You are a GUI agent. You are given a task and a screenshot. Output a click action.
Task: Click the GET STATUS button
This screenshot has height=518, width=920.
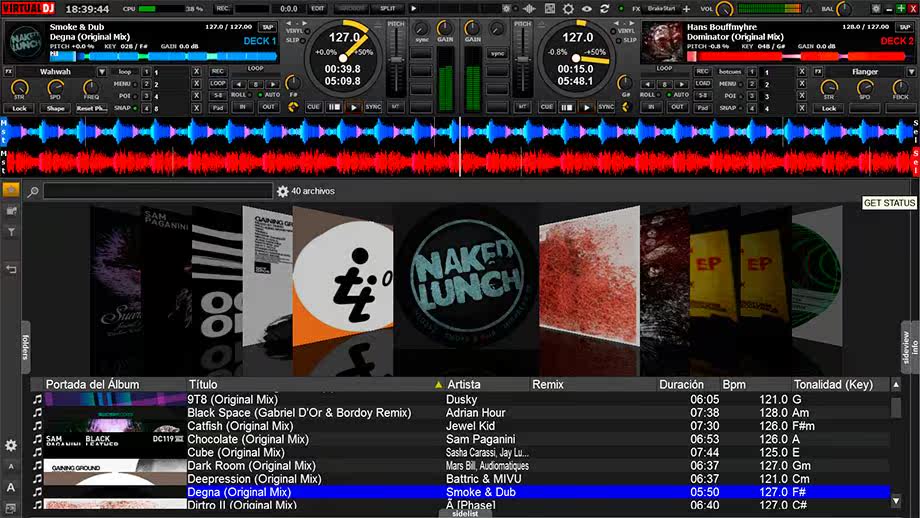[x=889, y=202]
